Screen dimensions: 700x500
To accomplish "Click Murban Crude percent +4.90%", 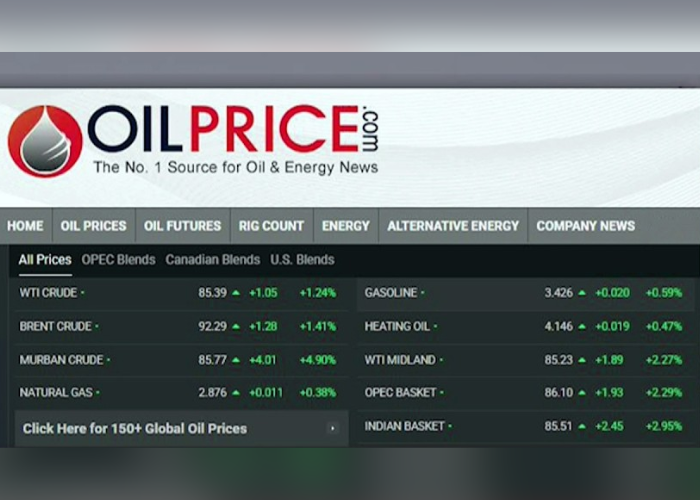I will coord(318,360).
